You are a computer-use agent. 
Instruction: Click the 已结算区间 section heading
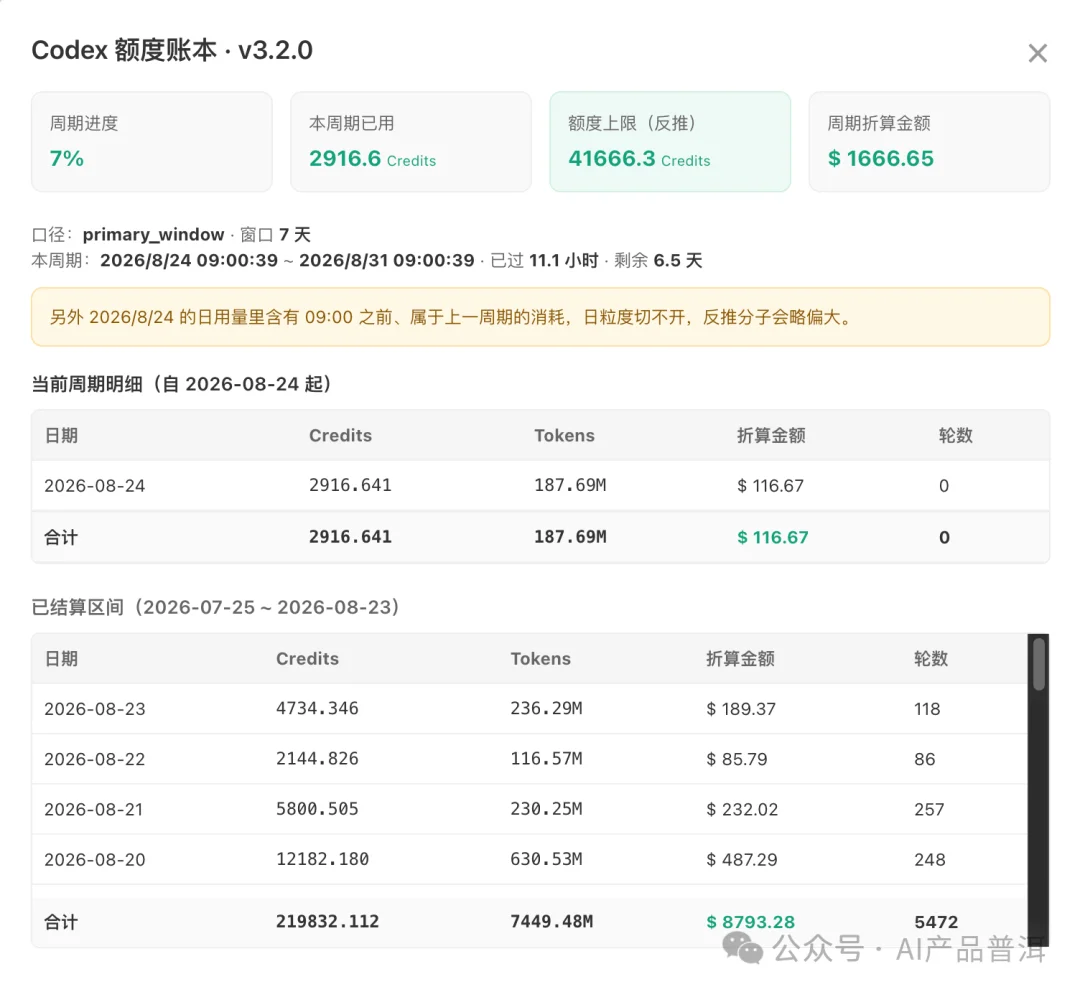(x=216, y=607)
